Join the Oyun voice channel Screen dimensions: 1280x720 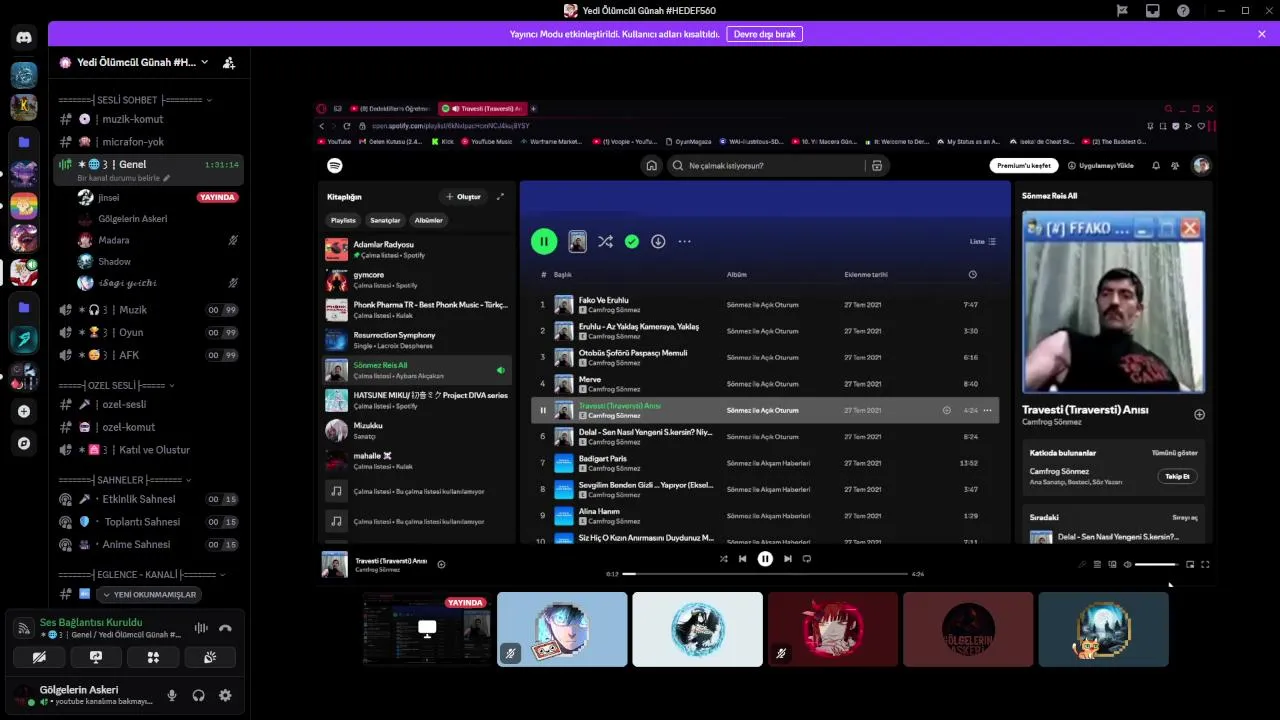[x=148, y=333]
